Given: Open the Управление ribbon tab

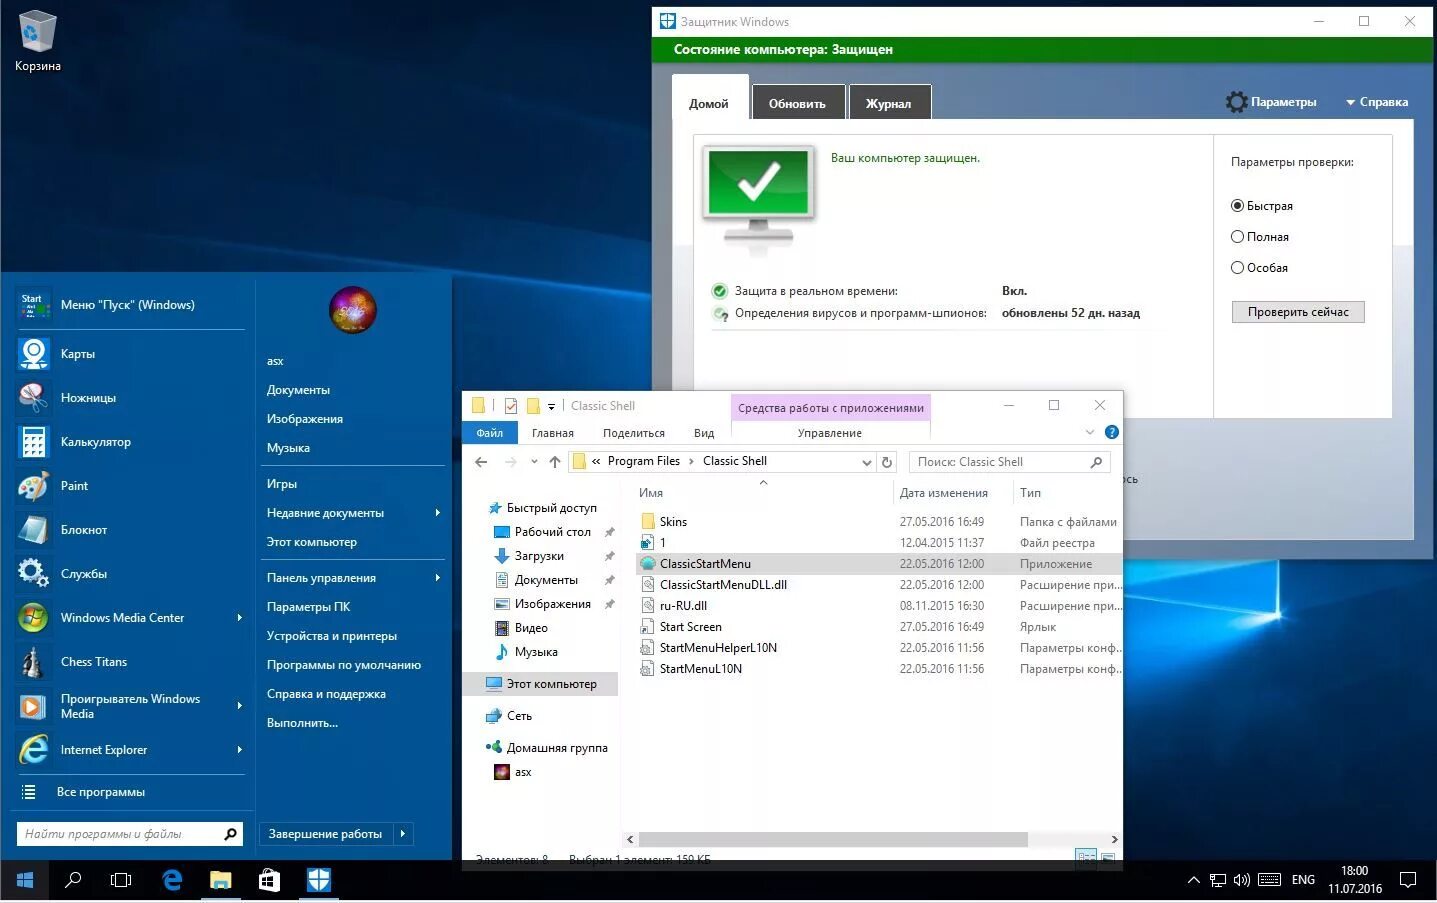Looking at the screenshot, I should [830, 433].
